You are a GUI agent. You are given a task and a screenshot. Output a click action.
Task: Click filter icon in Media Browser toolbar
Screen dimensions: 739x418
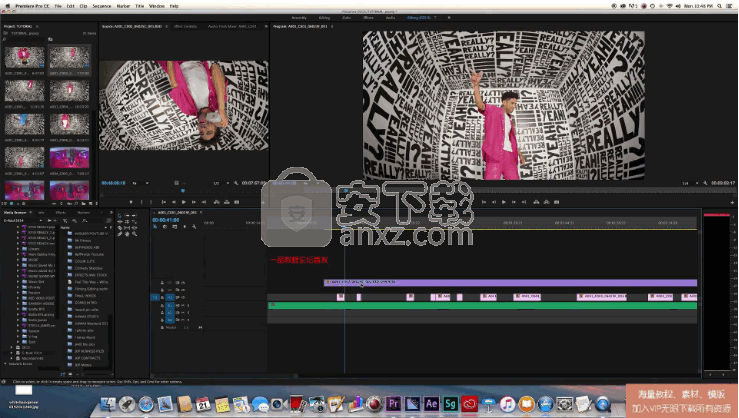click(65, 221)
